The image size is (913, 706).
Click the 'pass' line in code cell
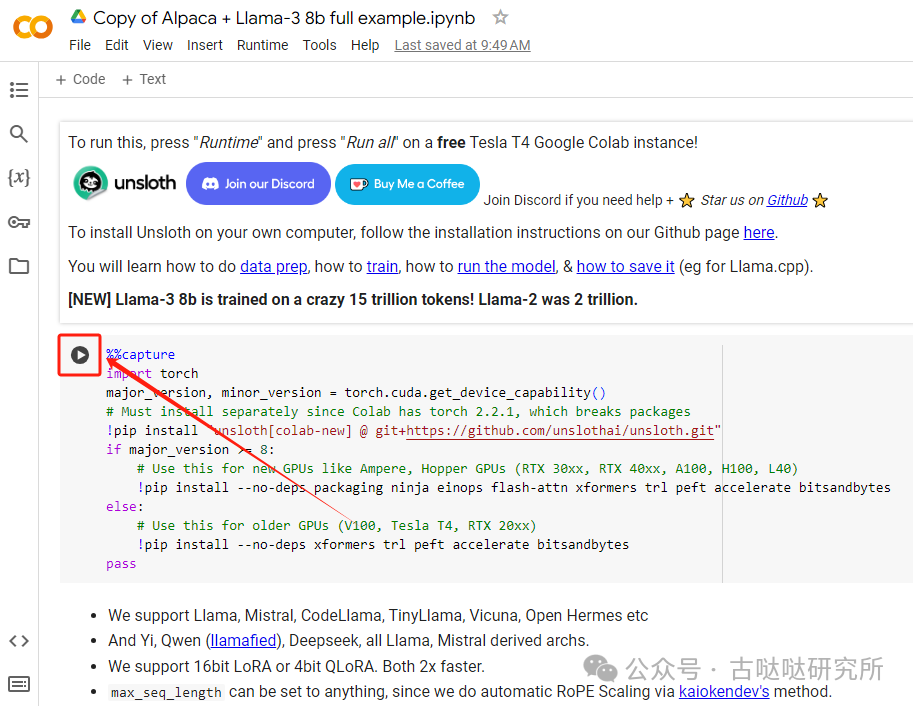121,564
